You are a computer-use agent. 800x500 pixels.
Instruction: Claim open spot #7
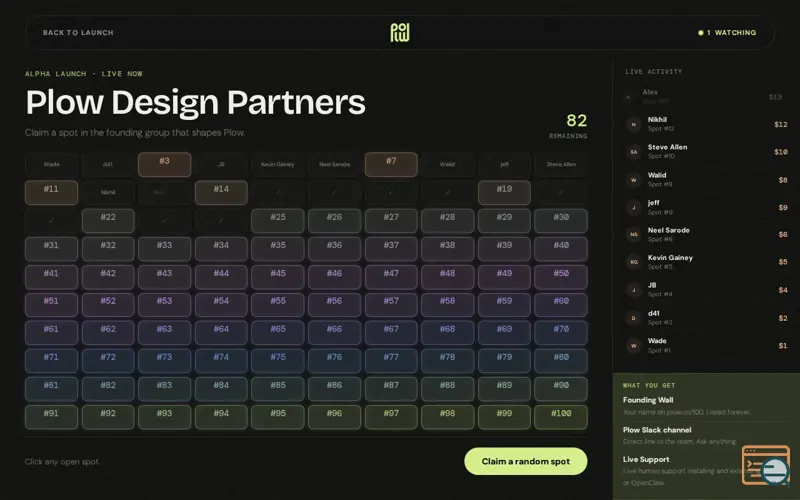point(391,164)
